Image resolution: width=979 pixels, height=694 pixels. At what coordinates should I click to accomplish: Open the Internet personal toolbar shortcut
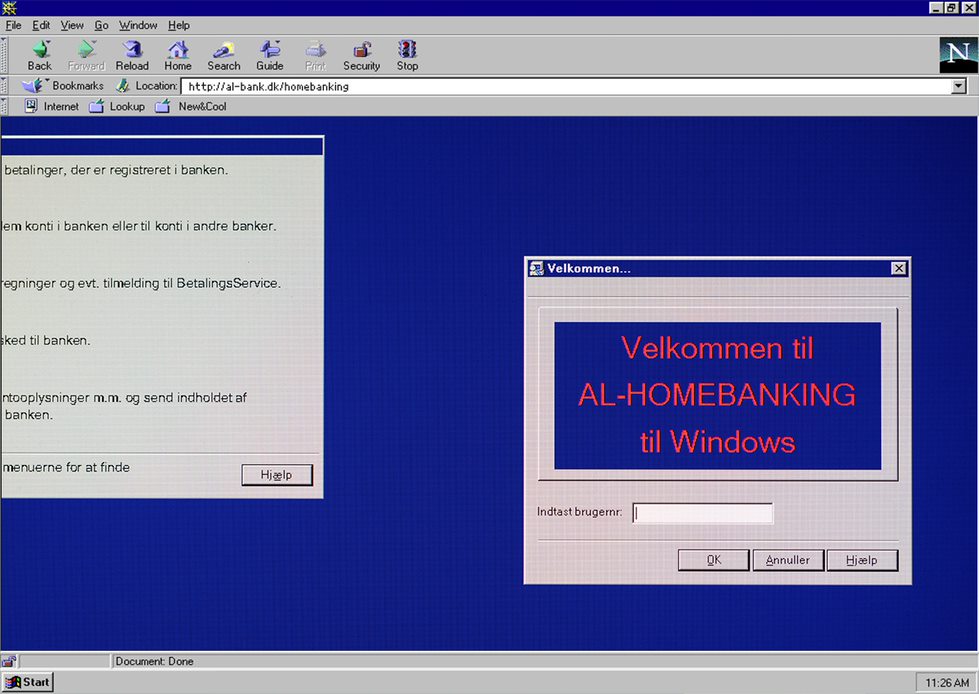click(52, 106)
